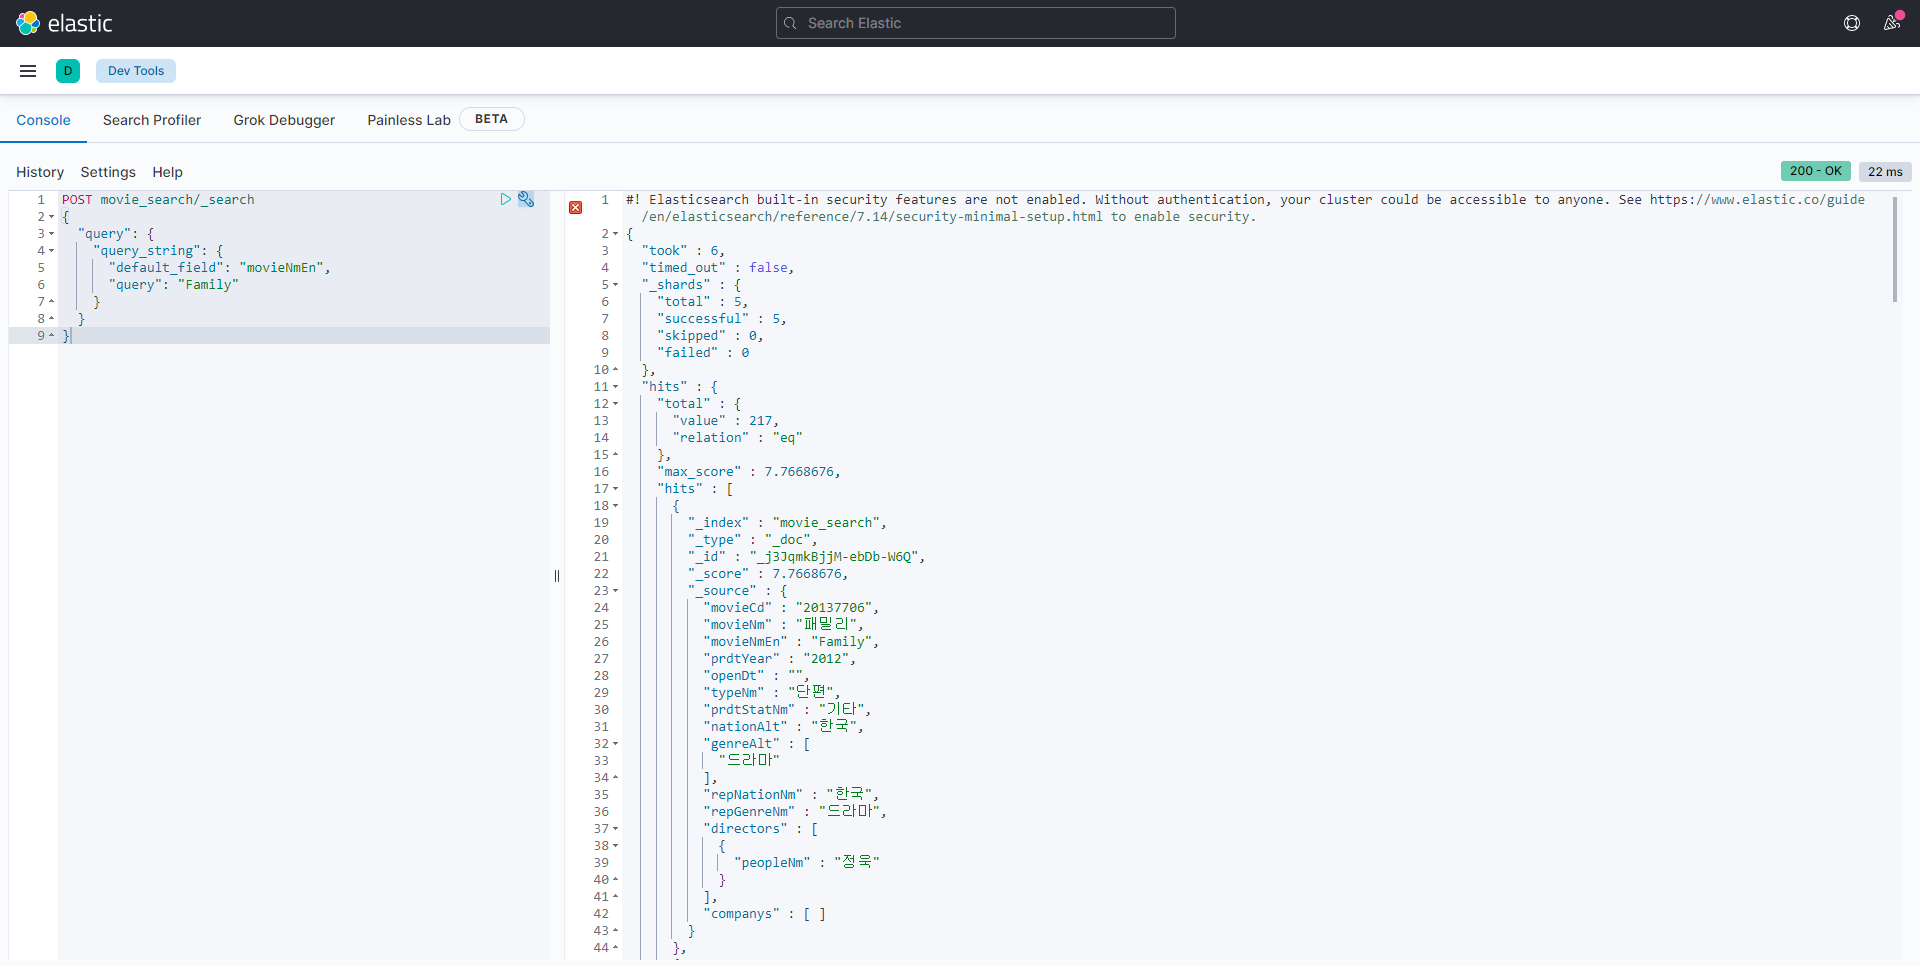
Task: Open the console Settings
Action: coord(108,172)
